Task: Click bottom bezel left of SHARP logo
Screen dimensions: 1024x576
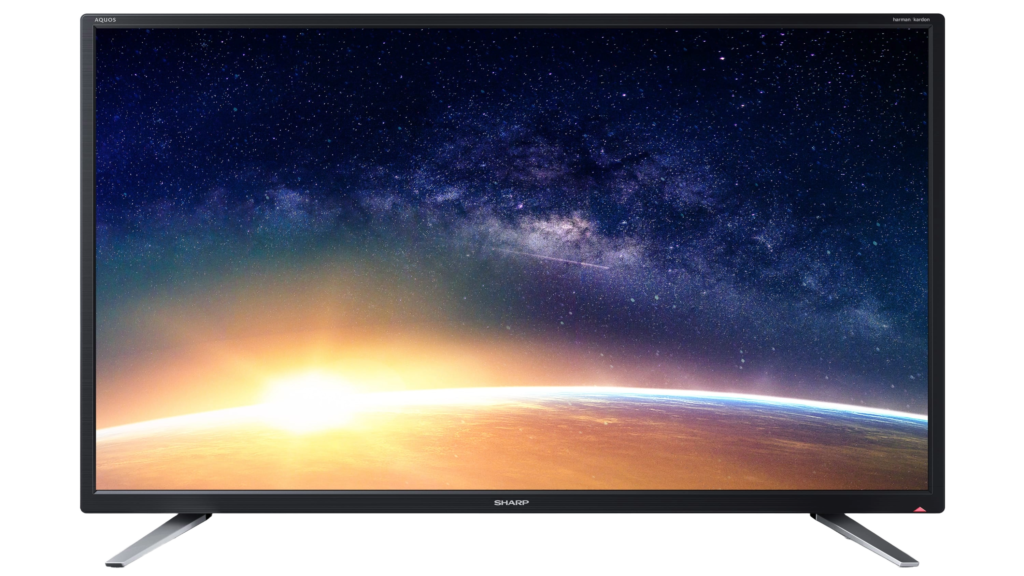Action: pyautogui.click(x=300, y=501)
